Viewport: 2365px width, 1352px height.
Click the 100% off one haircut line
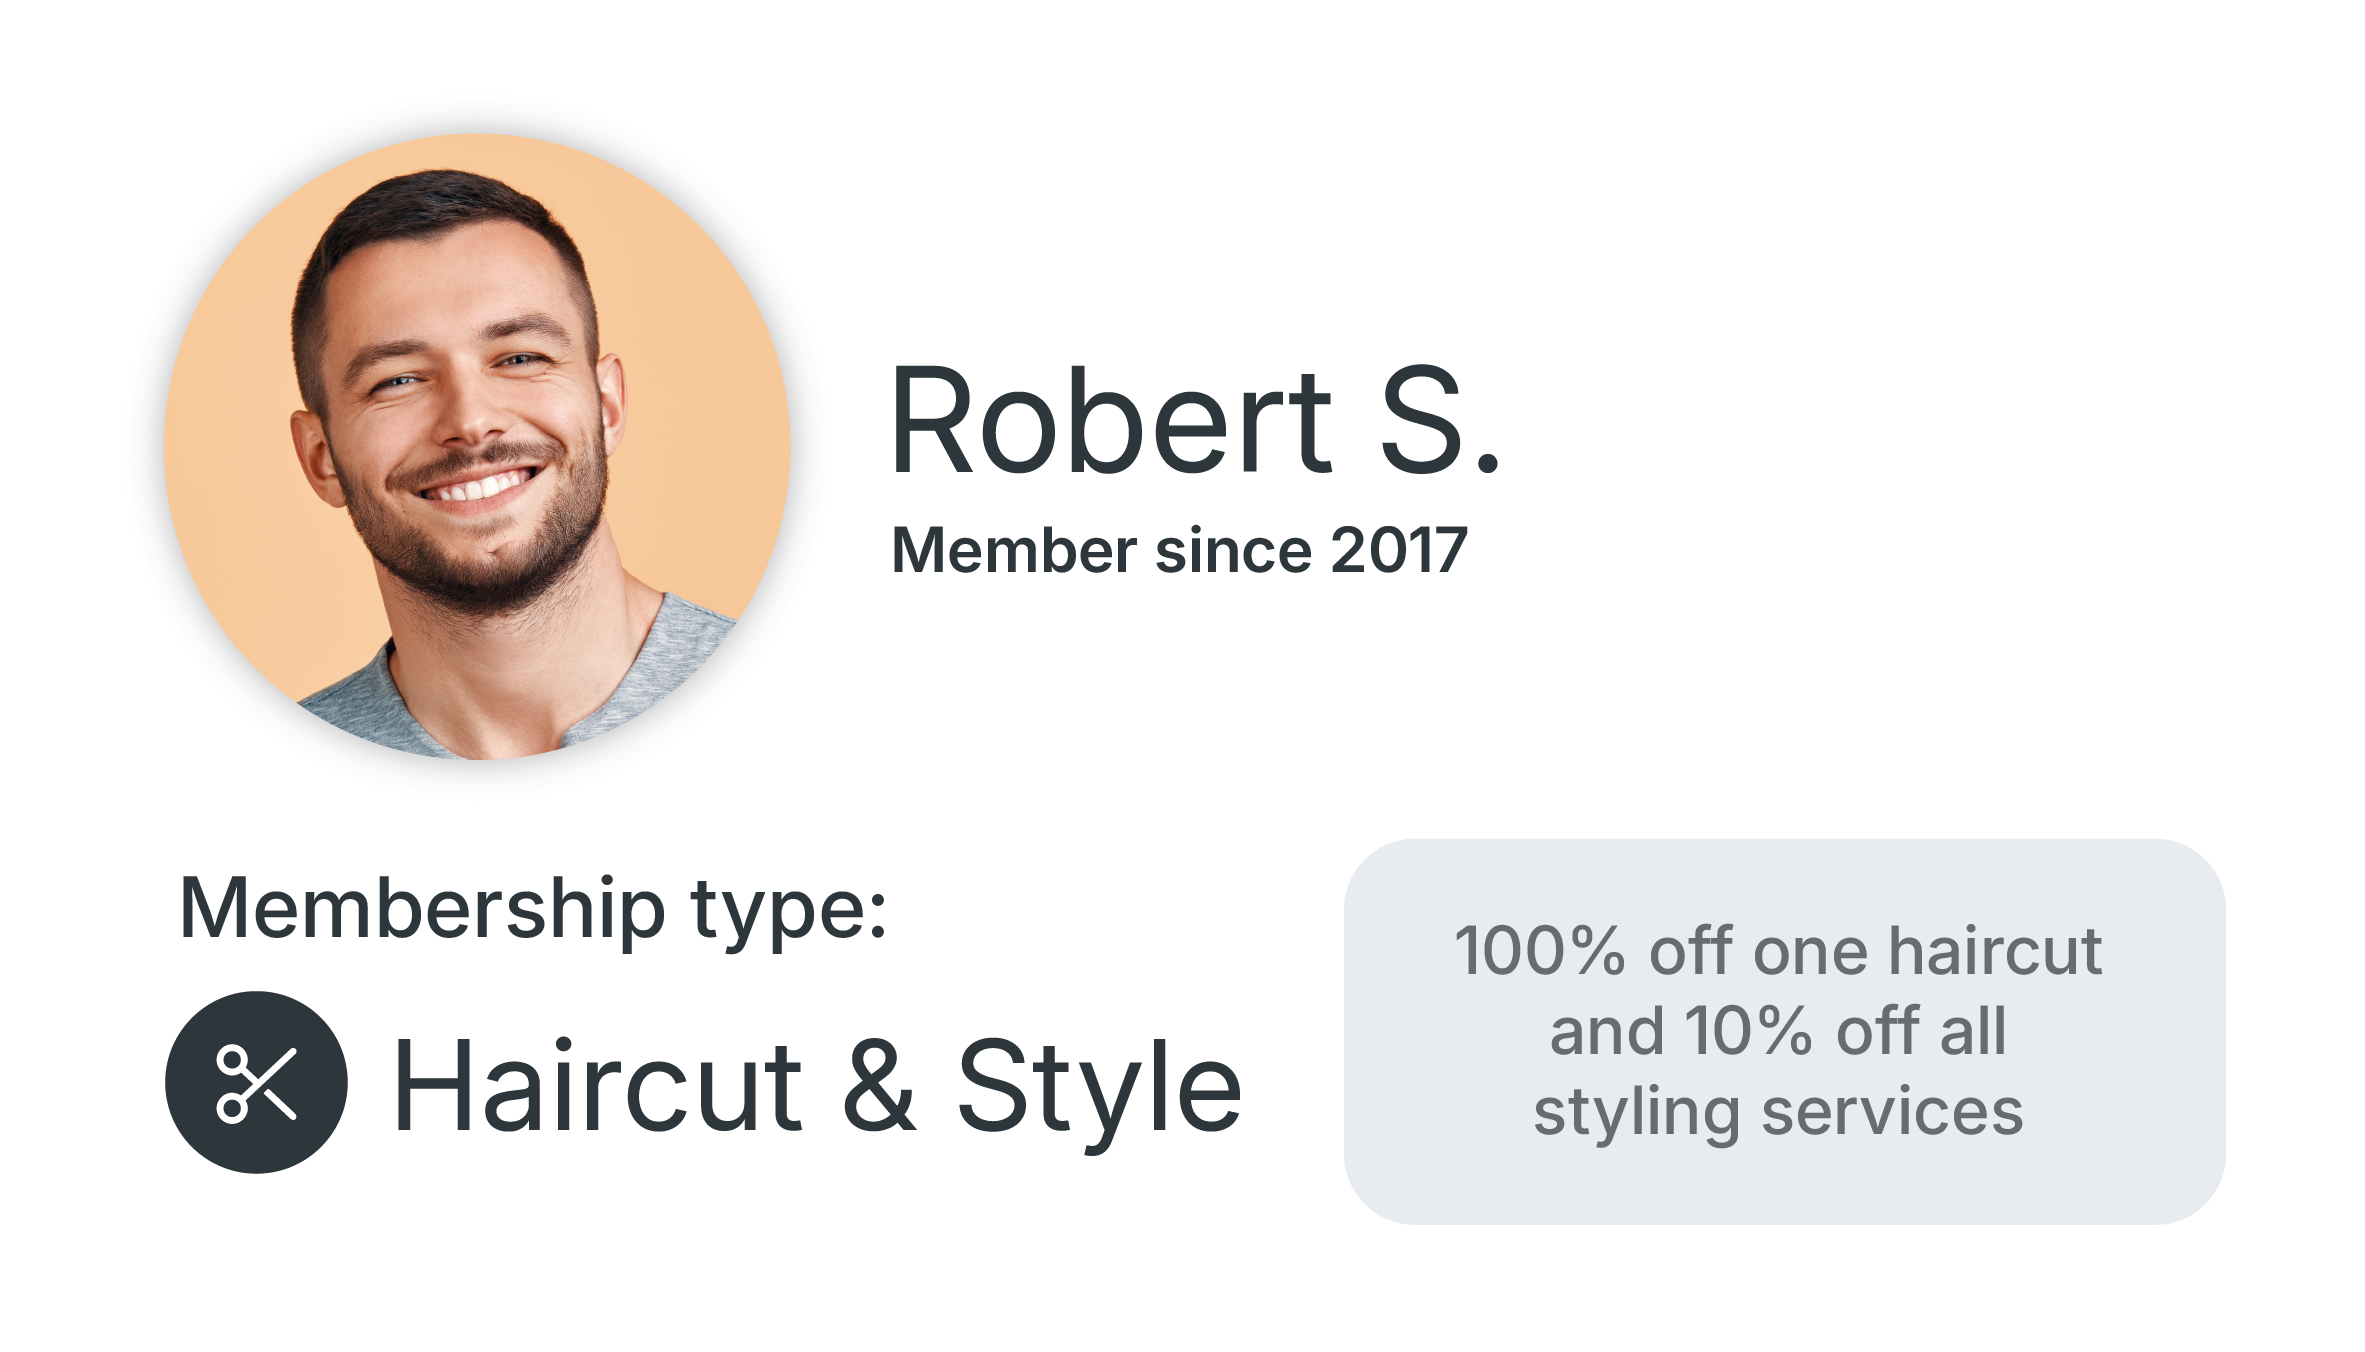pyautogui.click(x=1778, y=950)
